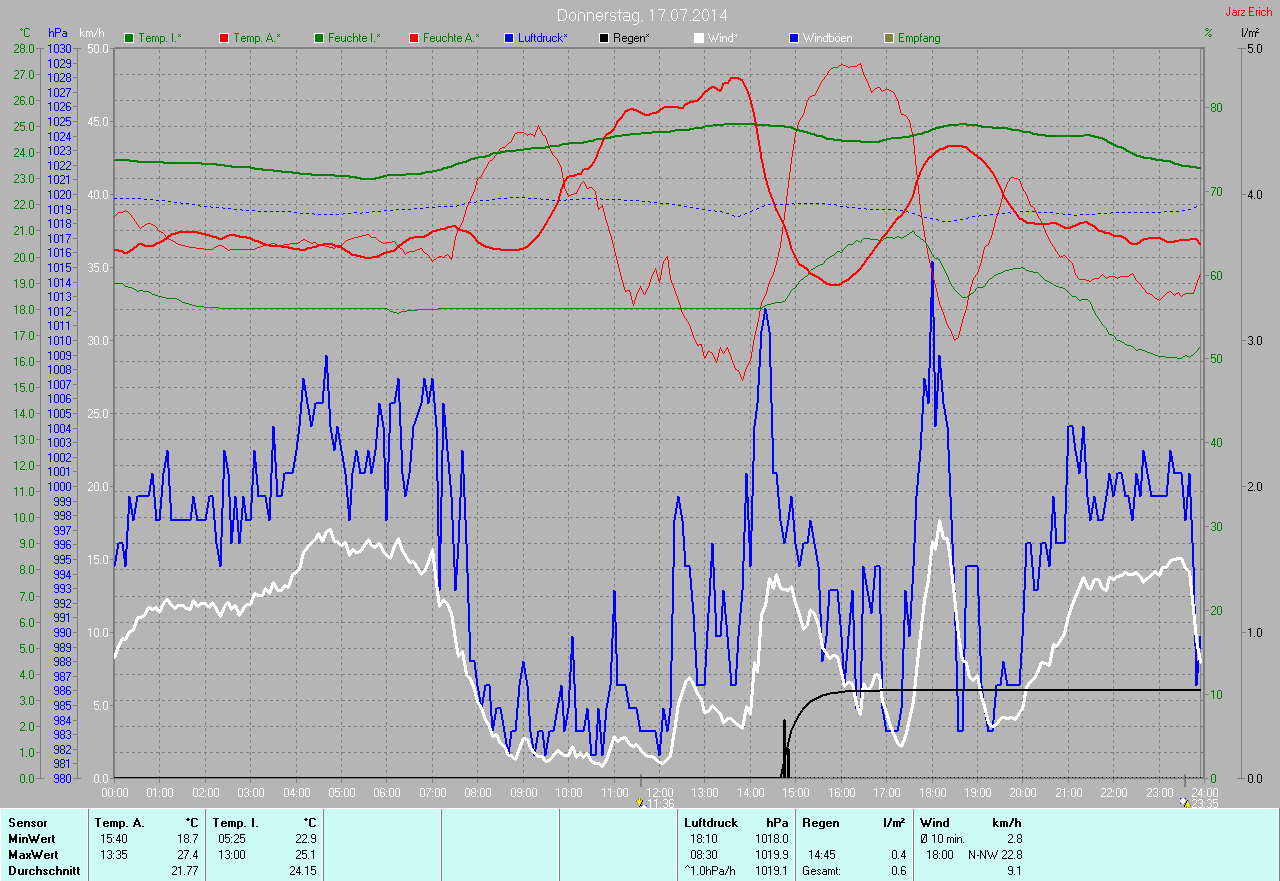Click the 16:00 label on the time axis
This screenshot has height=881, width=1280.
tap(842, 792)
